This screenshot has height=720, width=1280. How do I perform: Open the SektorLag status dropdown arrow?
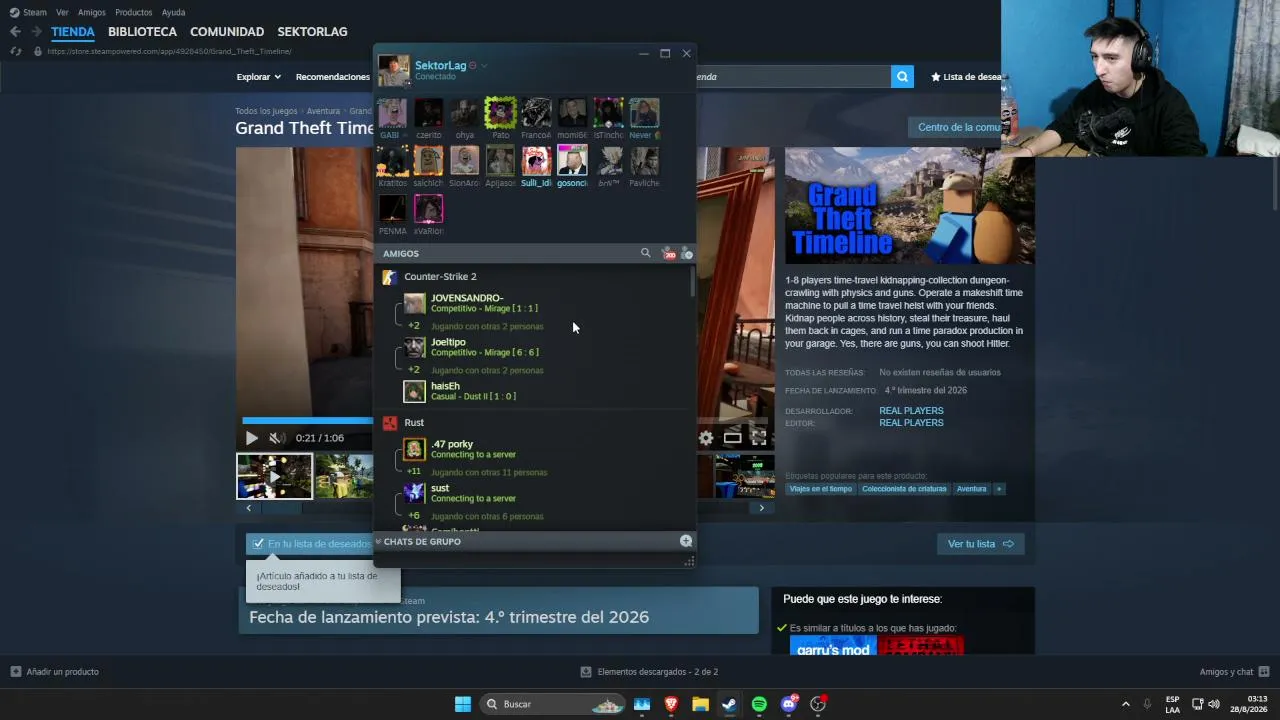[x=484, y=66]
